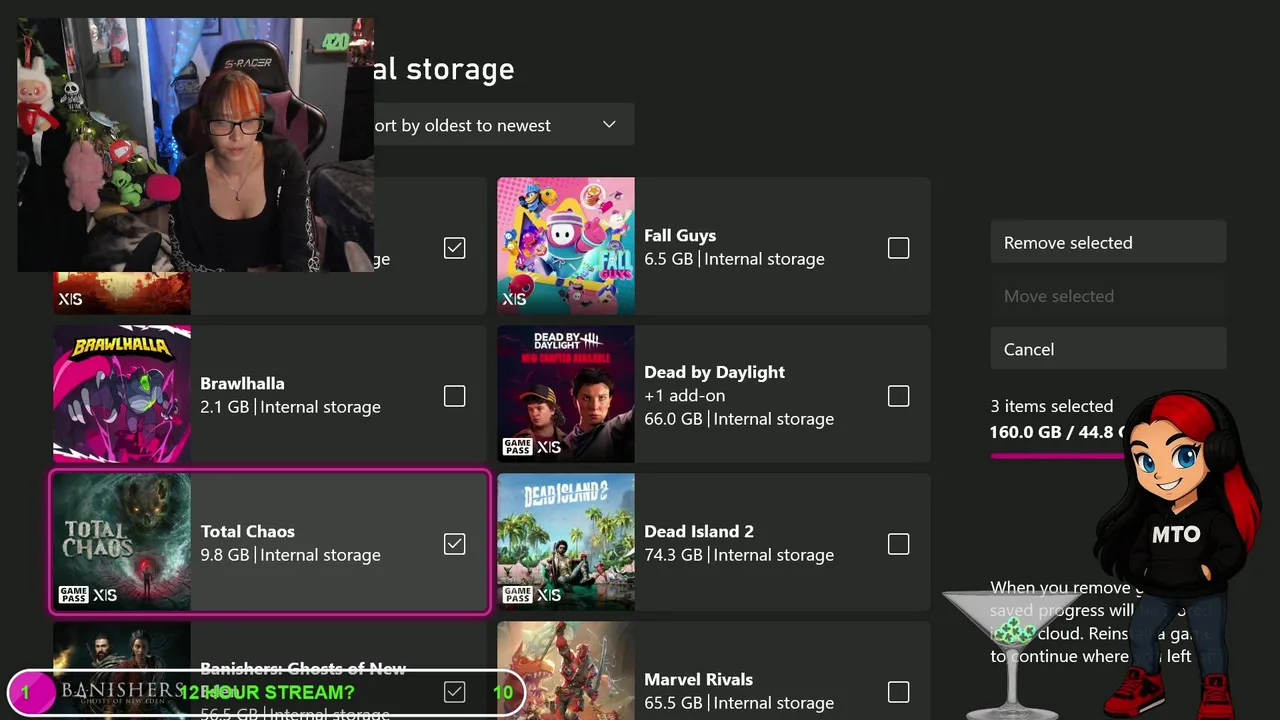Click '65.5 GB | Internal storage' text
Screen dimensions: 1280x720
(739, 703)
